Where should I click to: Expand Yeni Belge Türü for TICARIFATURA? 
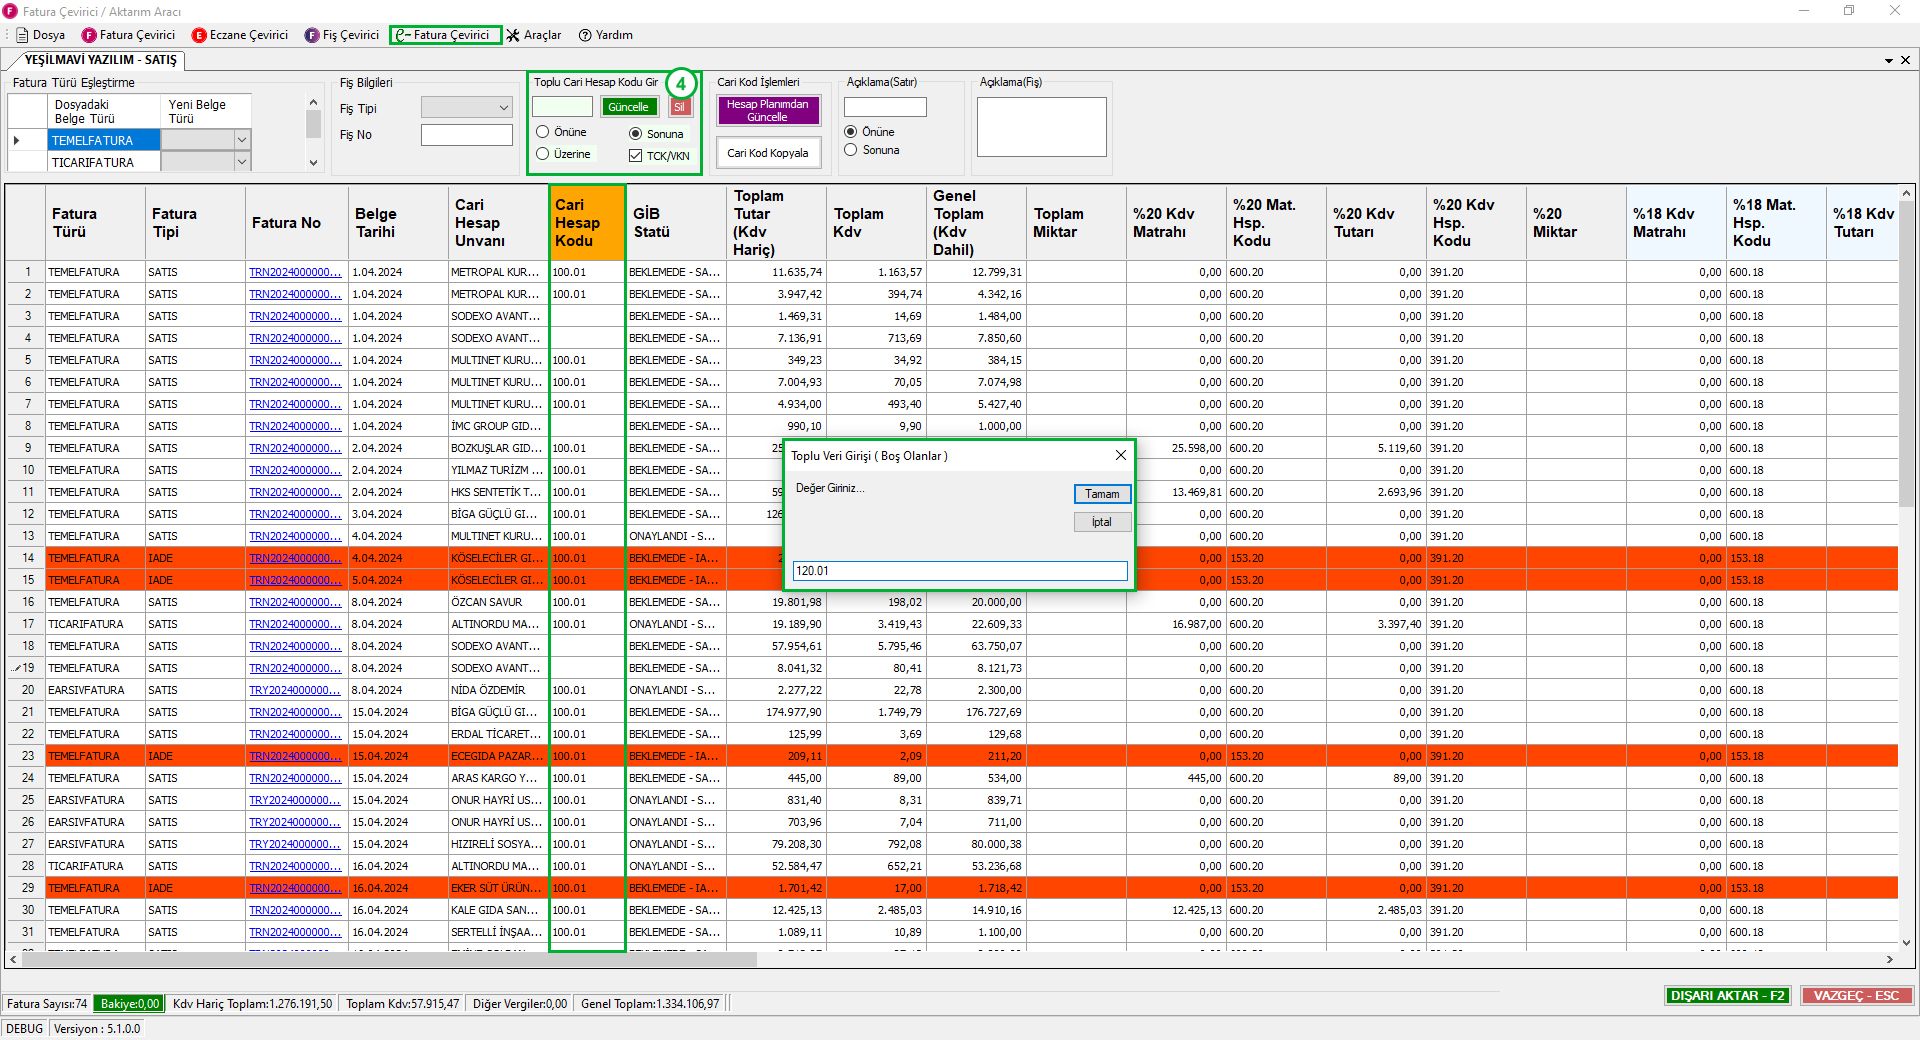click(241, 162)
